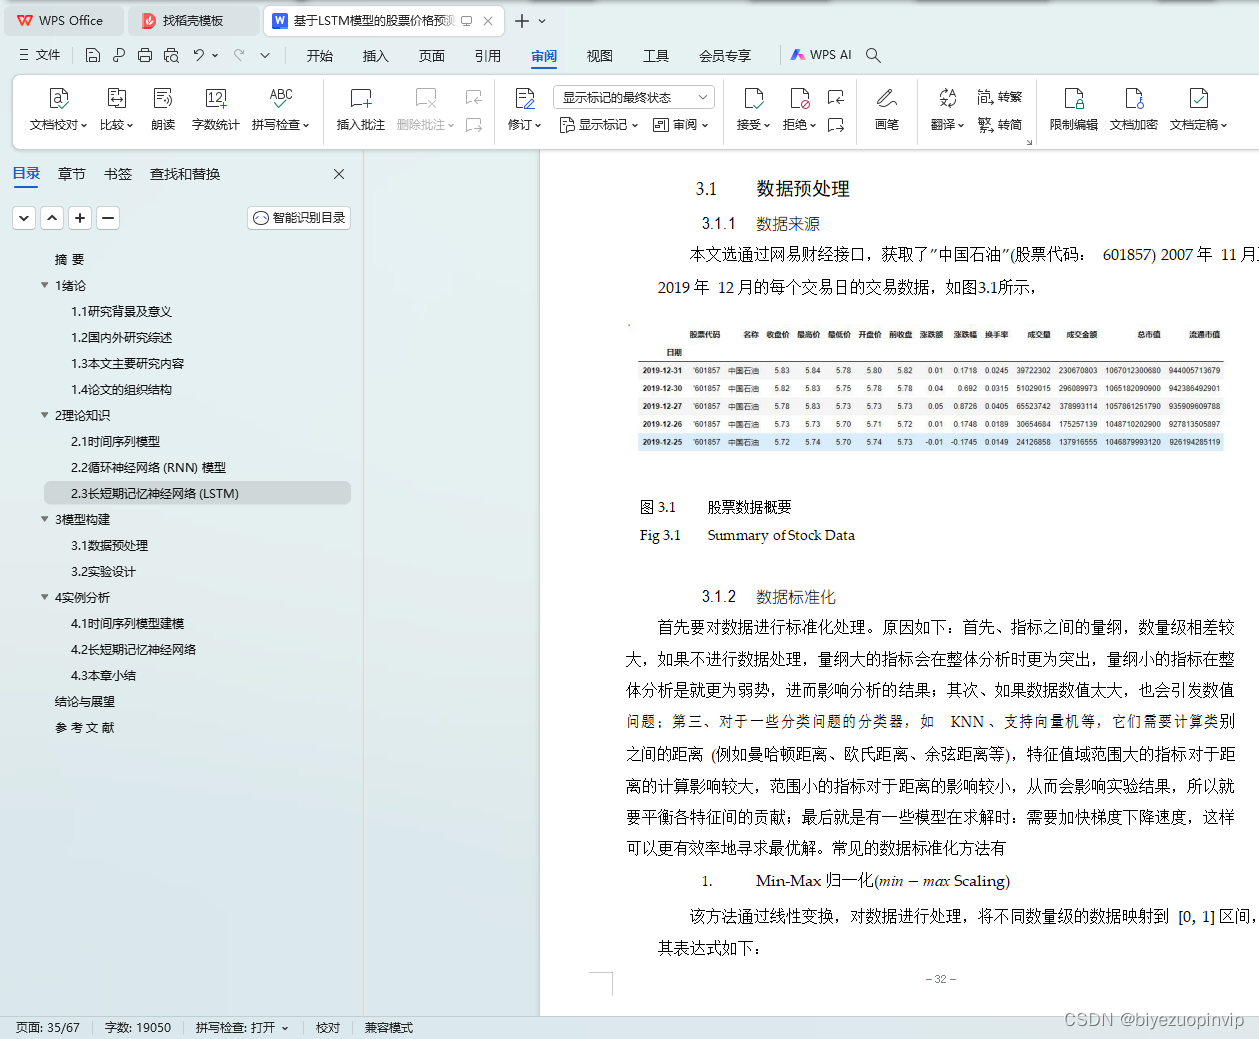The width and height of the screenshot is (1259, 1039).
Task: Jump to 参考文献 in outline
Action: [x=85, y=727]
